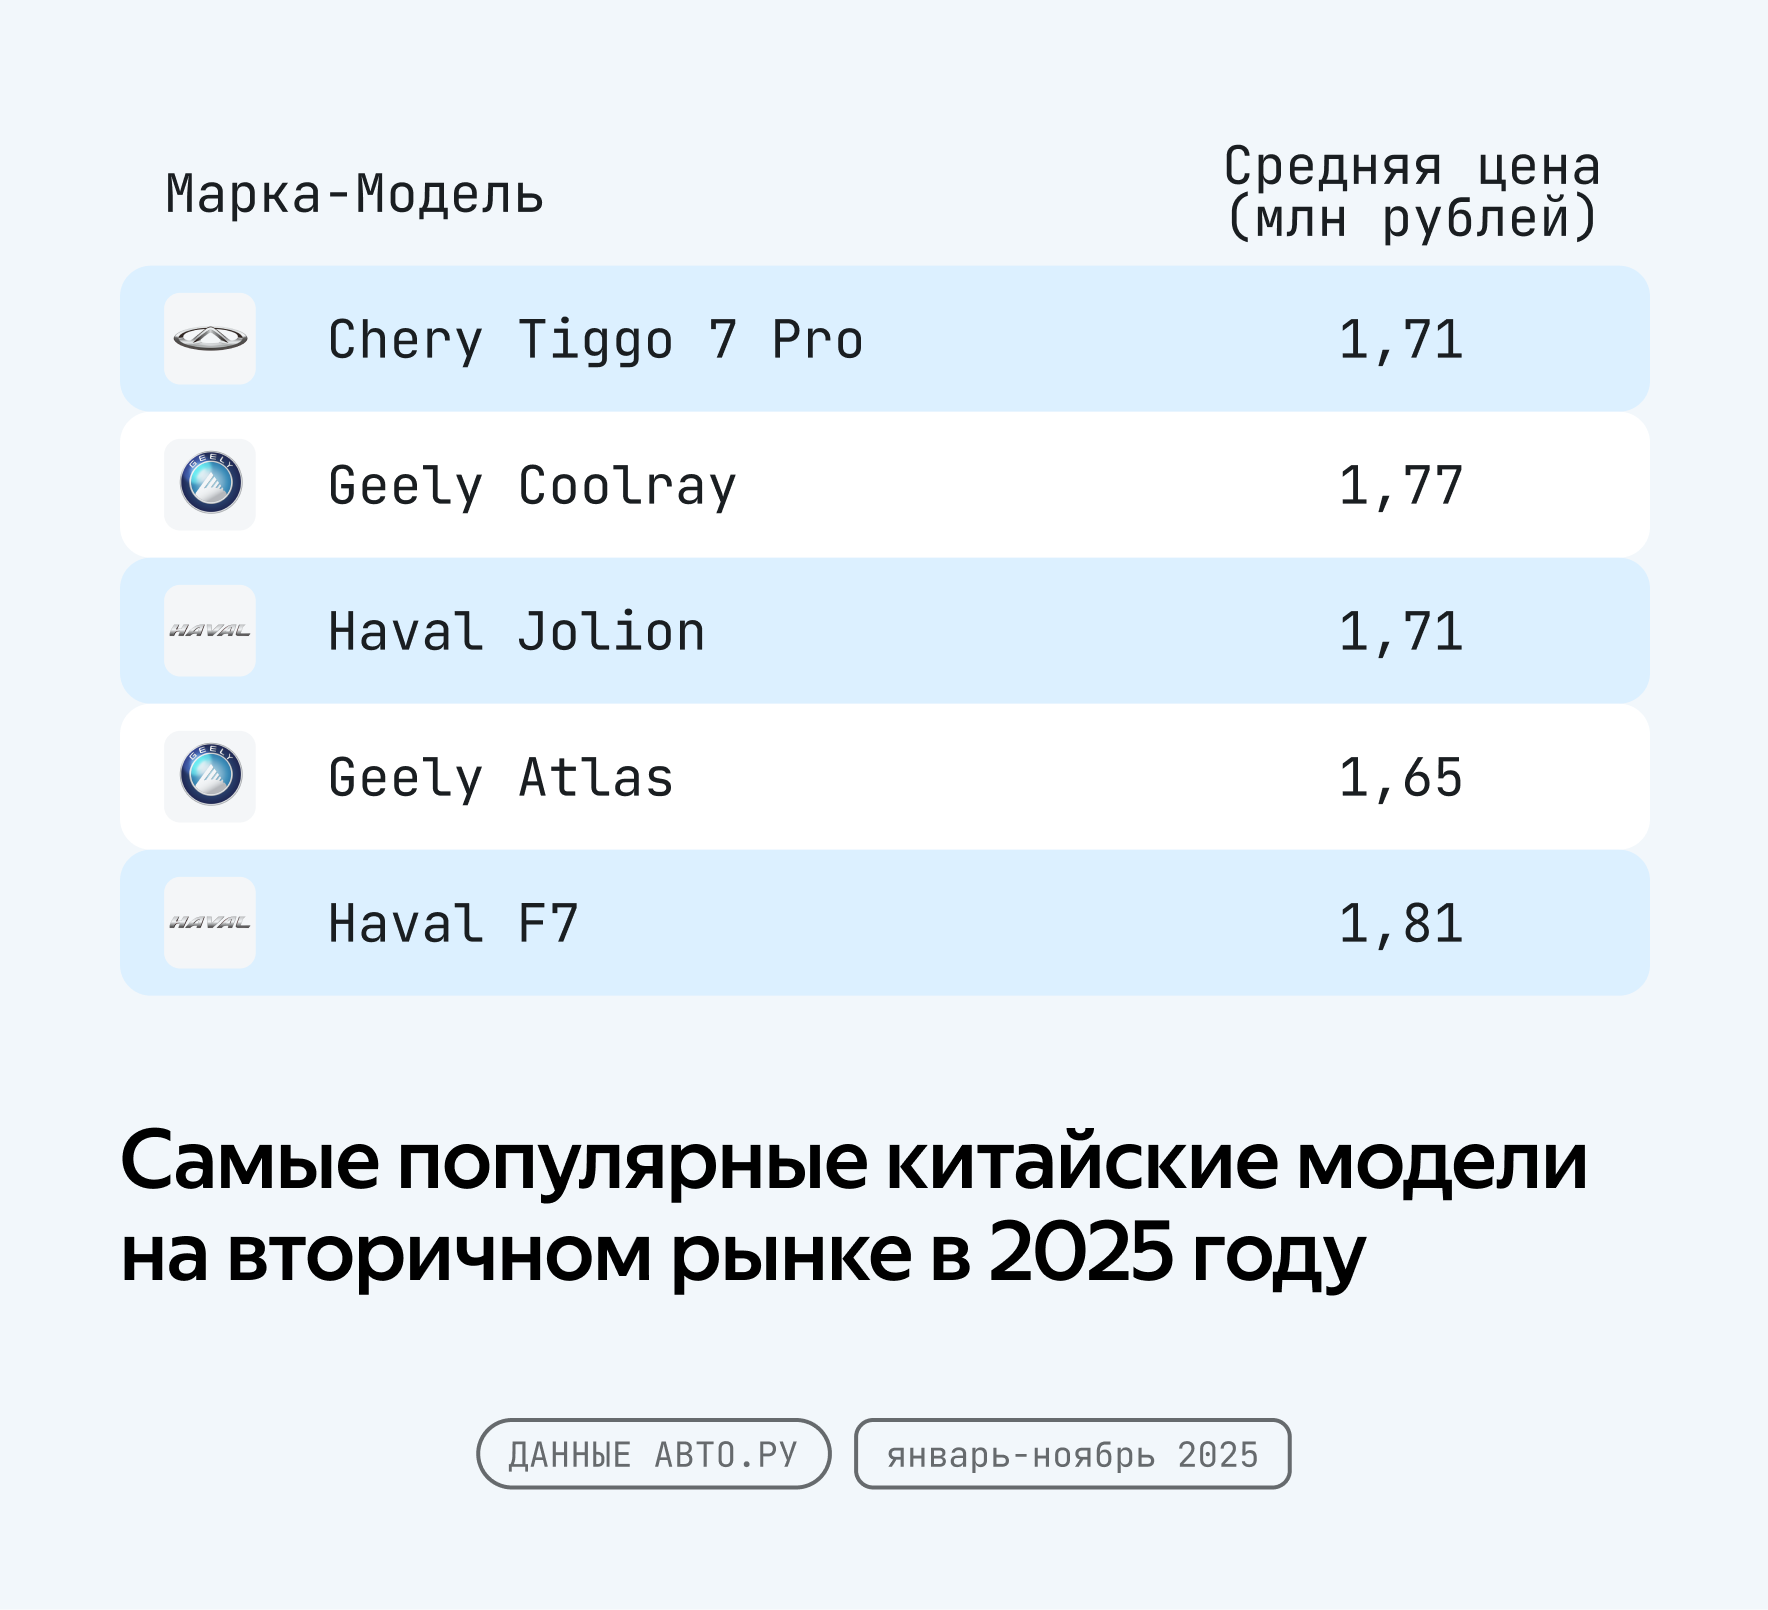
Task: Select the Chery Tiggo 7 Pro model name
Action: 596,341
